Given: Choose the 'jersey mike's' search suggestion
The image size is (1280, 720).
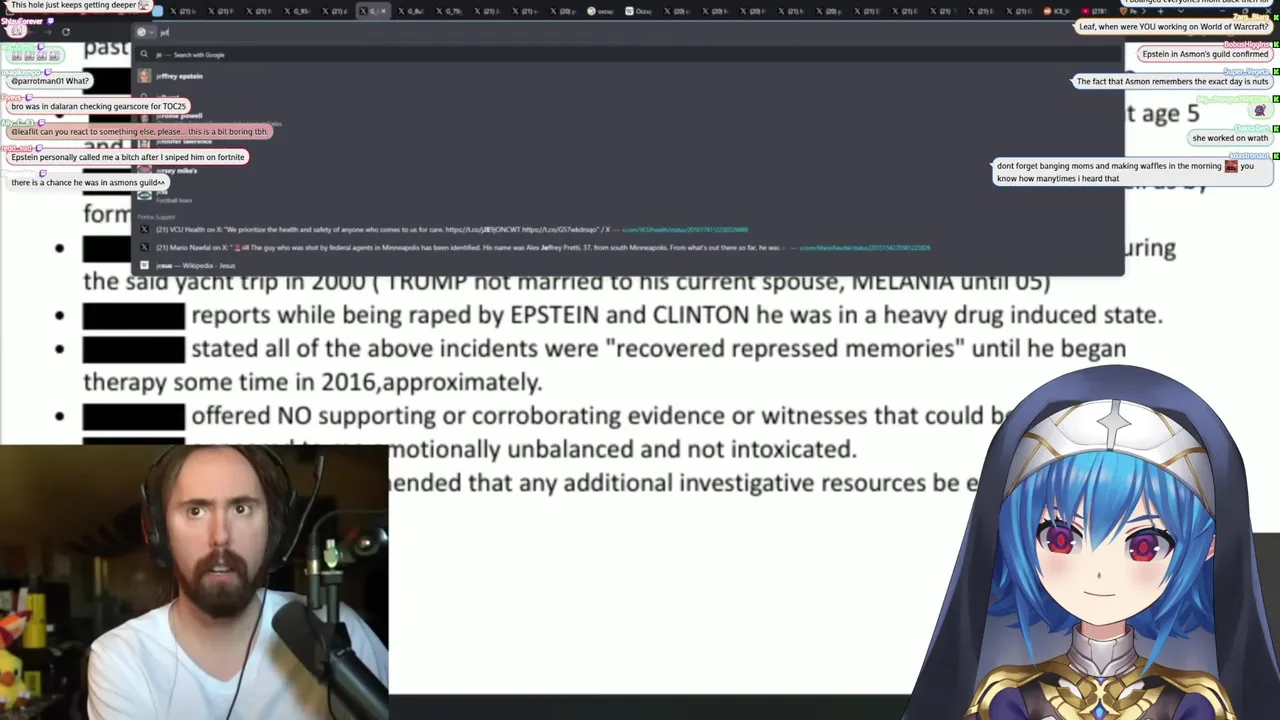Looking at the screenshot, I should 628,170.
